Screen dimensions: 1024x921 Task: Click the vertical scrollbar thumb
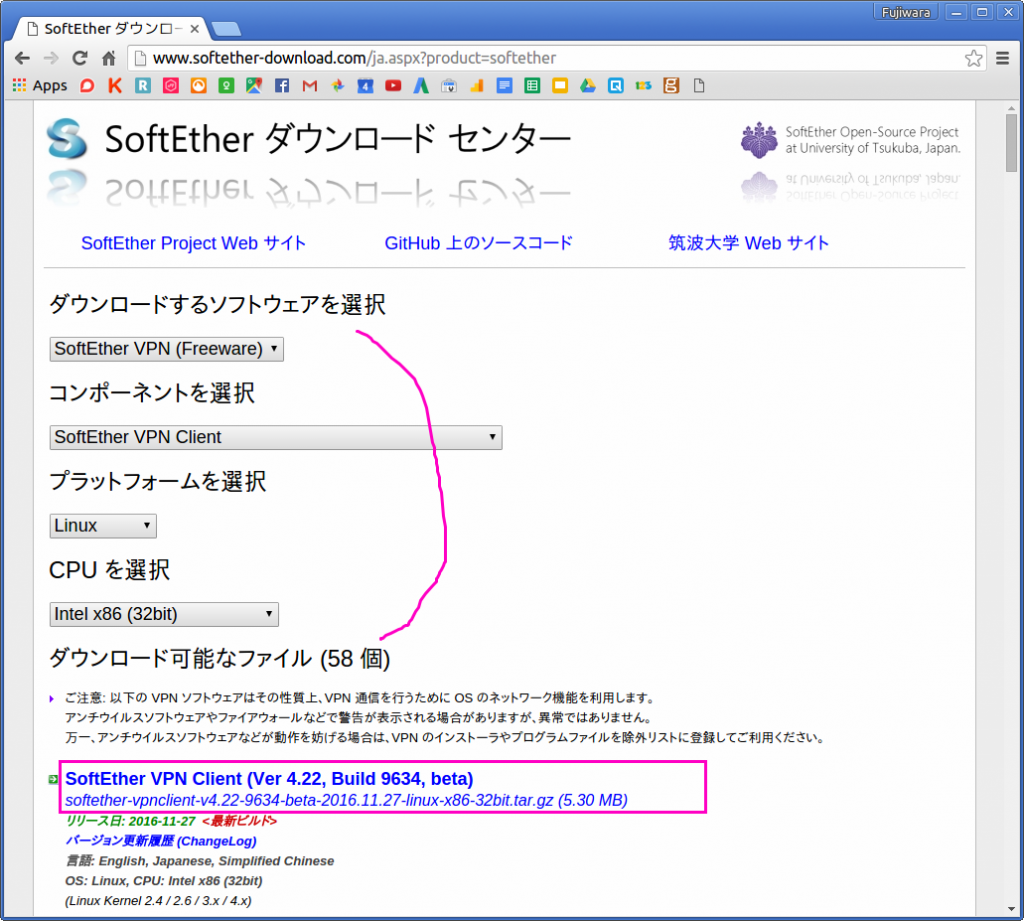(x=1012, y=142)
